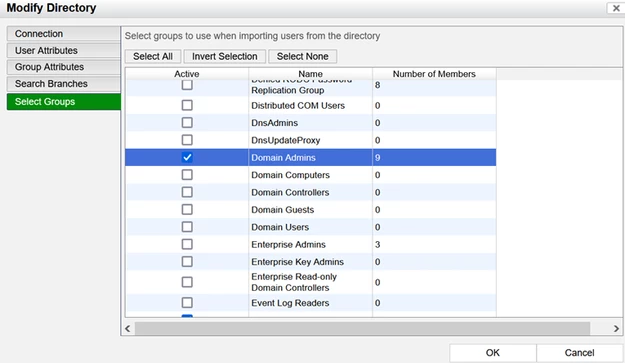Close the Modify Directory dialog with X
Image resolution: width=625 pixels, height=363 pixels.
tap(616, 8)
